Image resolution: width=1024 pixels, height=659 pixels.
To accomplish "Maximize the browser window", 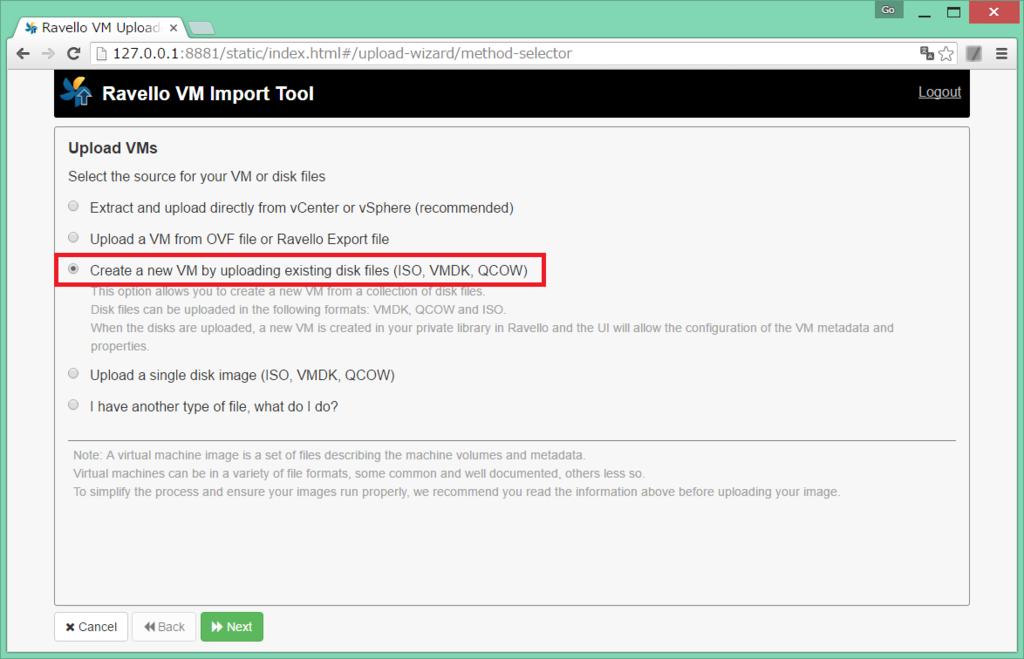I will [953, 12].
